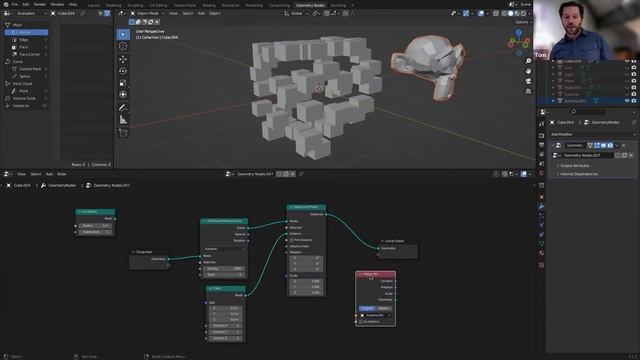This screenshot has height=360, width=640.
Task: Expand the Output Attributes panel
Action: pyautogui.click(x=575, y=166)
